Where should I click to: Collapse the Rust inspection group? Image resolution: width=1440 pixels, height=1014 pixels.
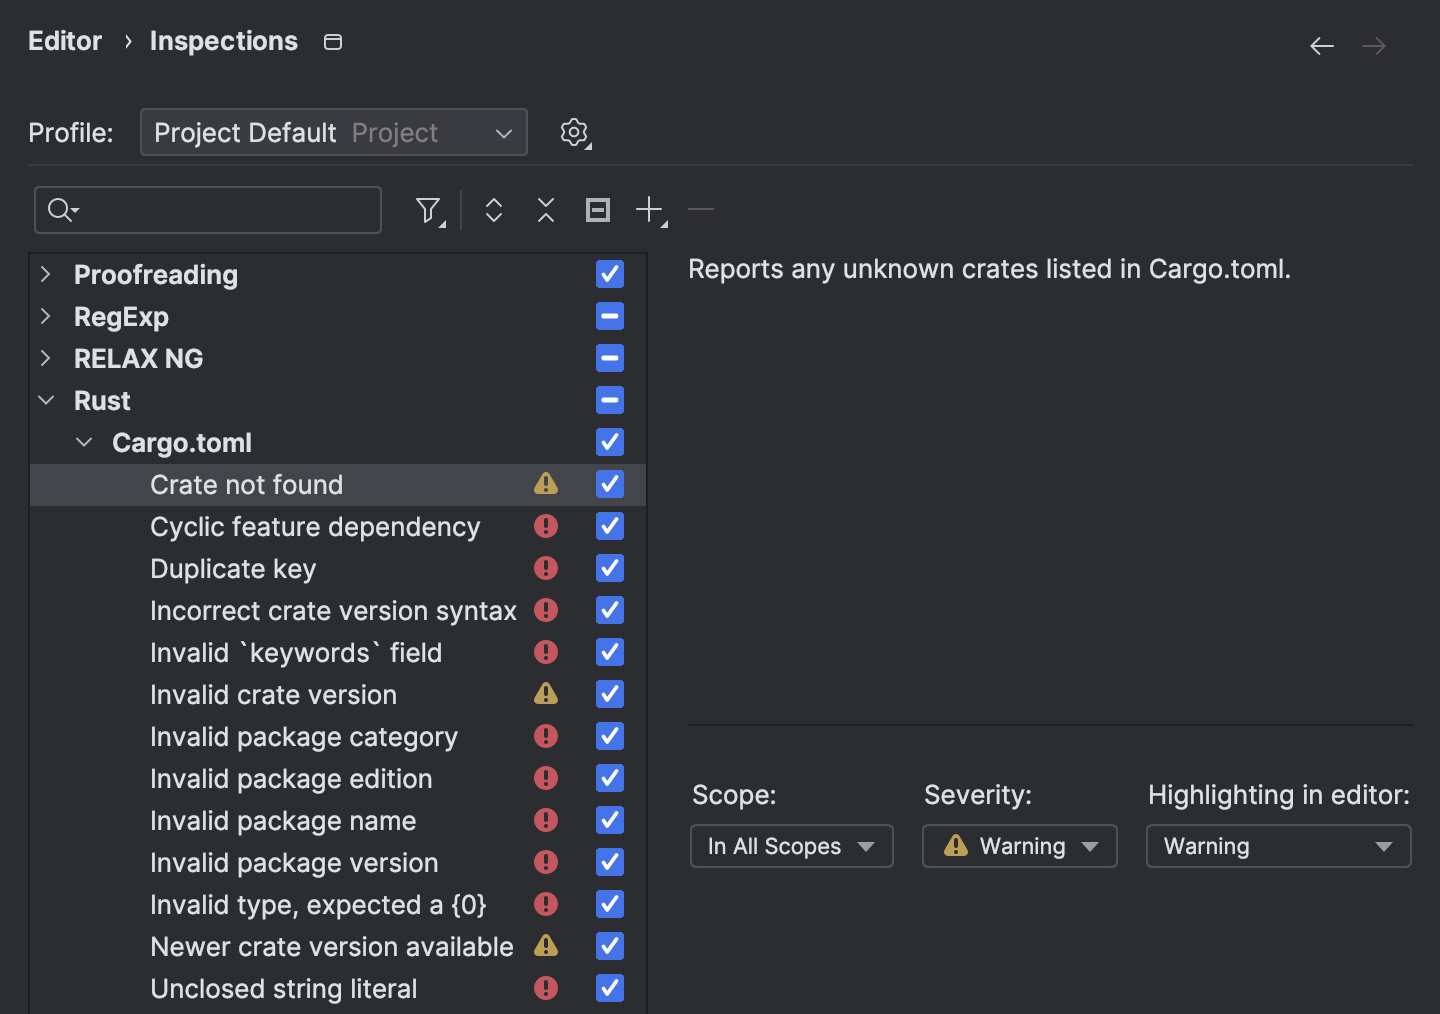[46, 401]
